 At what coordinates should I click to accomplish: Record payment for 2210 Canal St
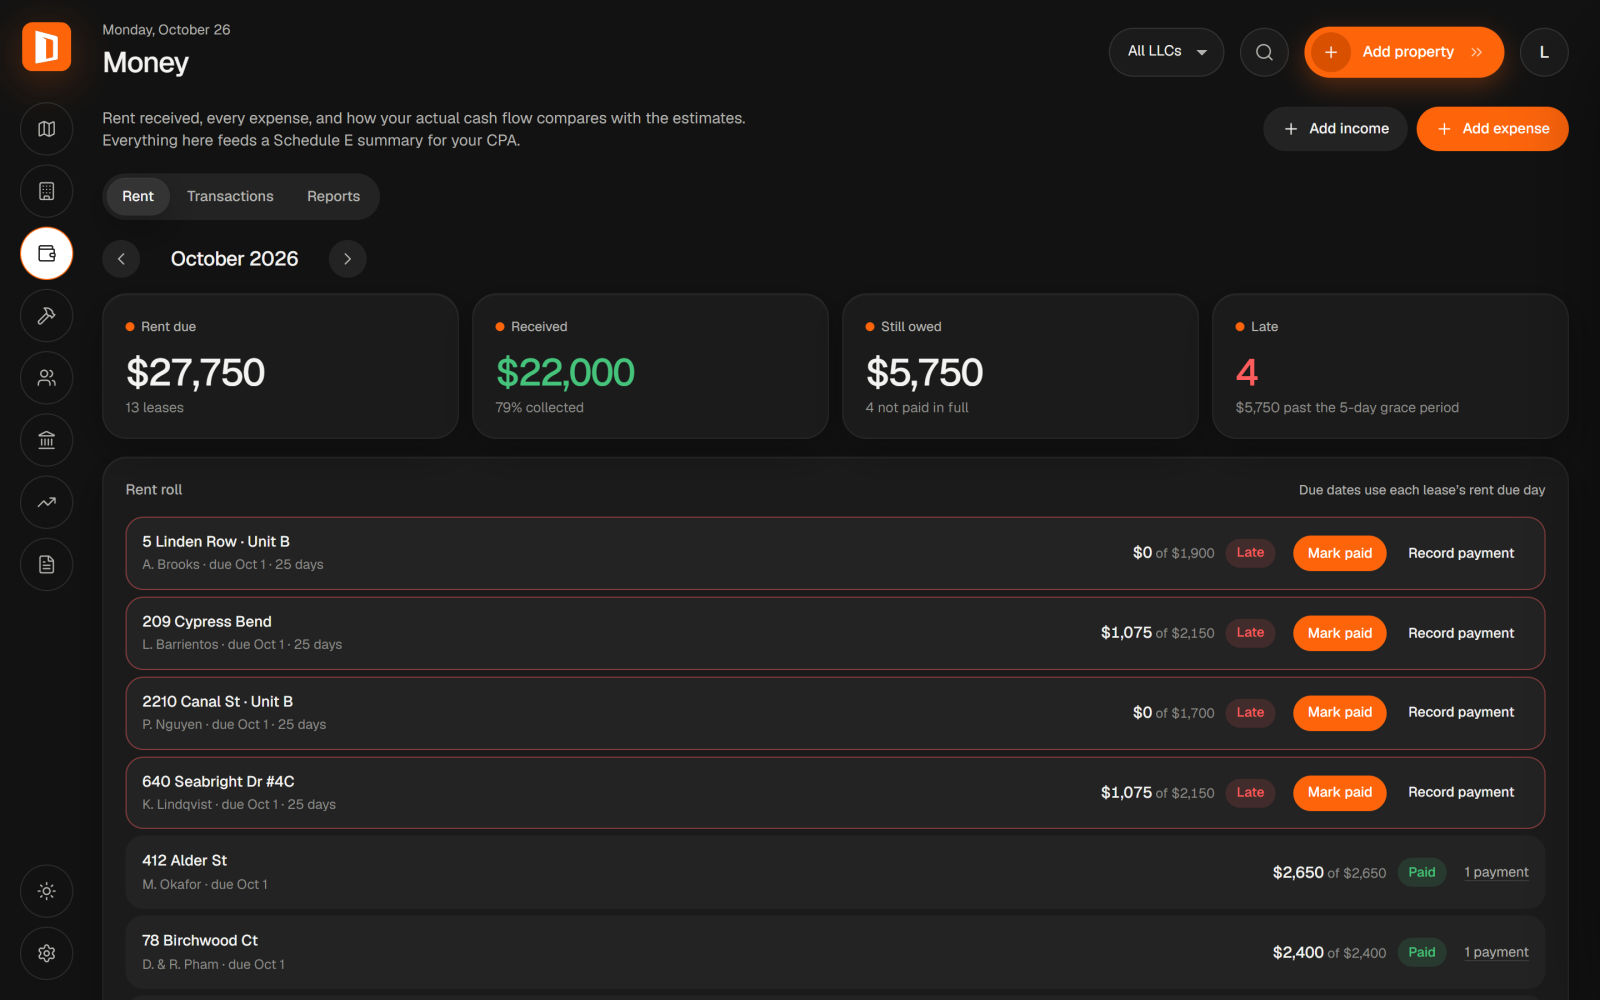pos(1461,712)
